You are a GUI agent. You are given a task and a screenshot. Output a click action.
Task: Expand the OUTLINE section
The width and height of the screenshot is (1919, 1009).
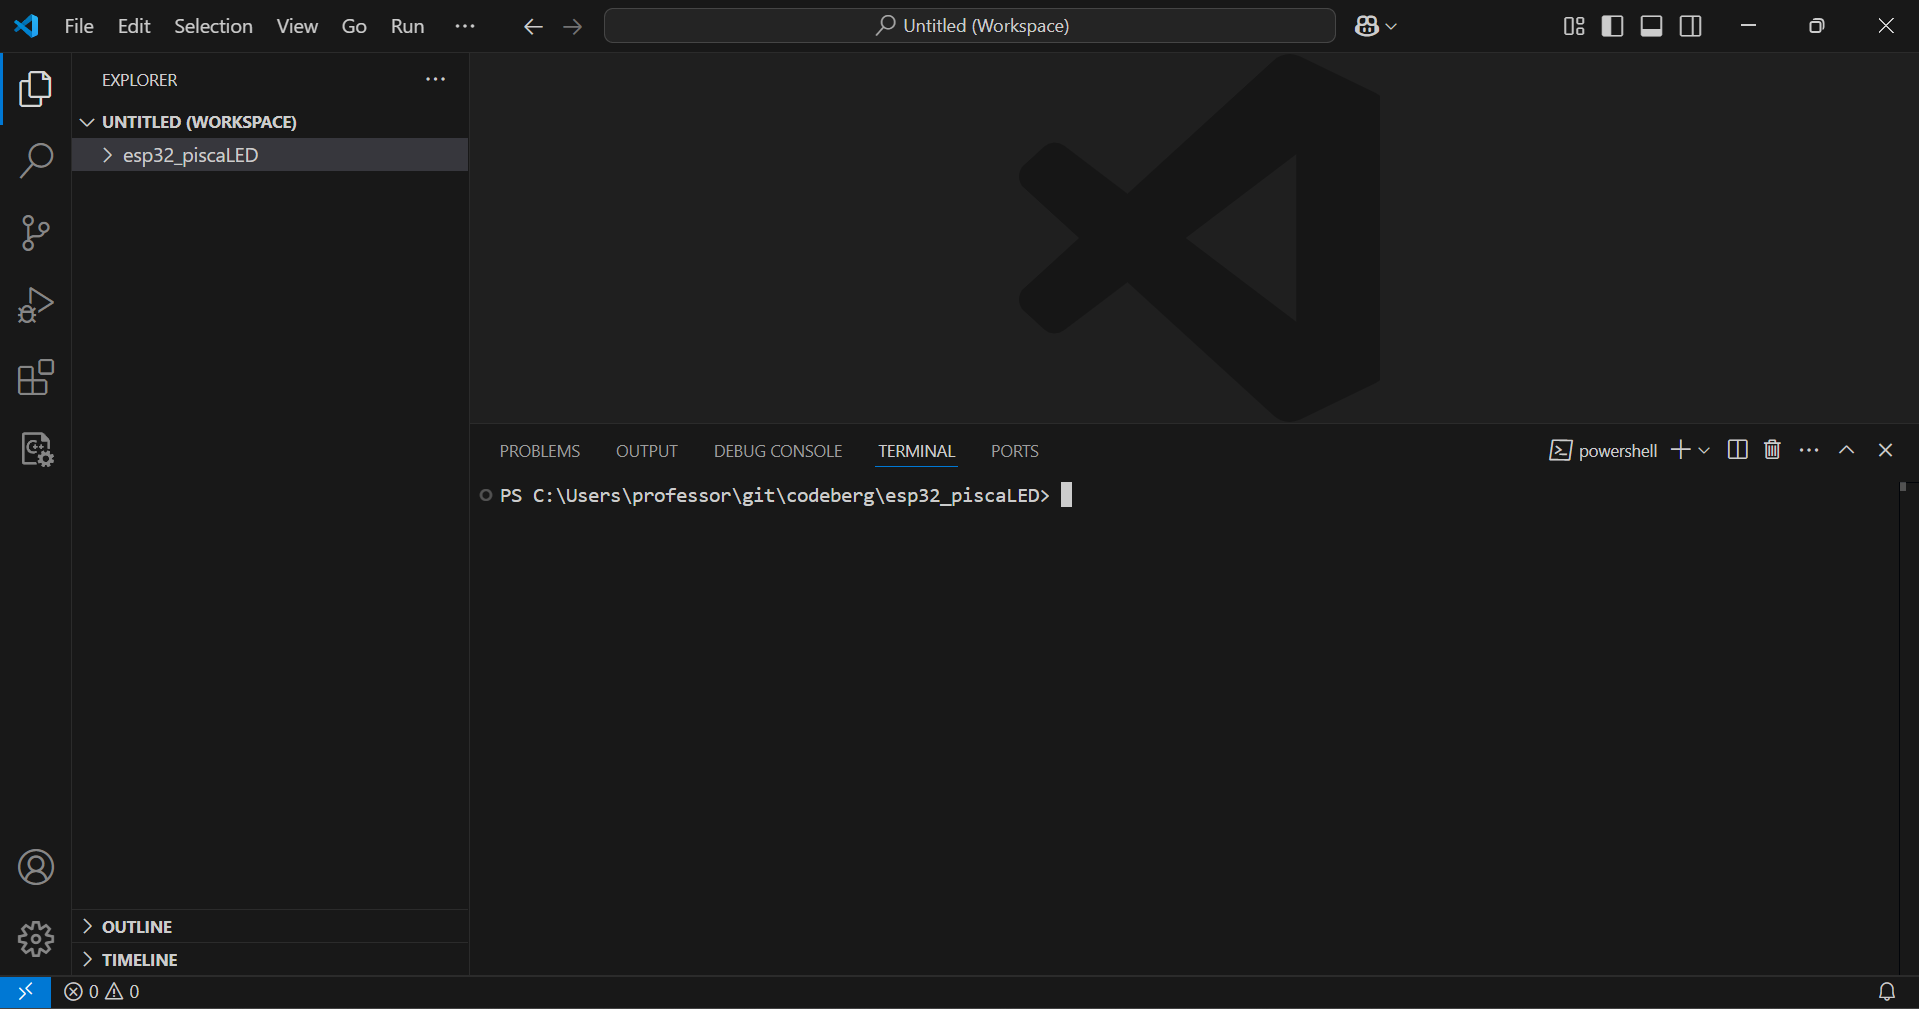270,927
